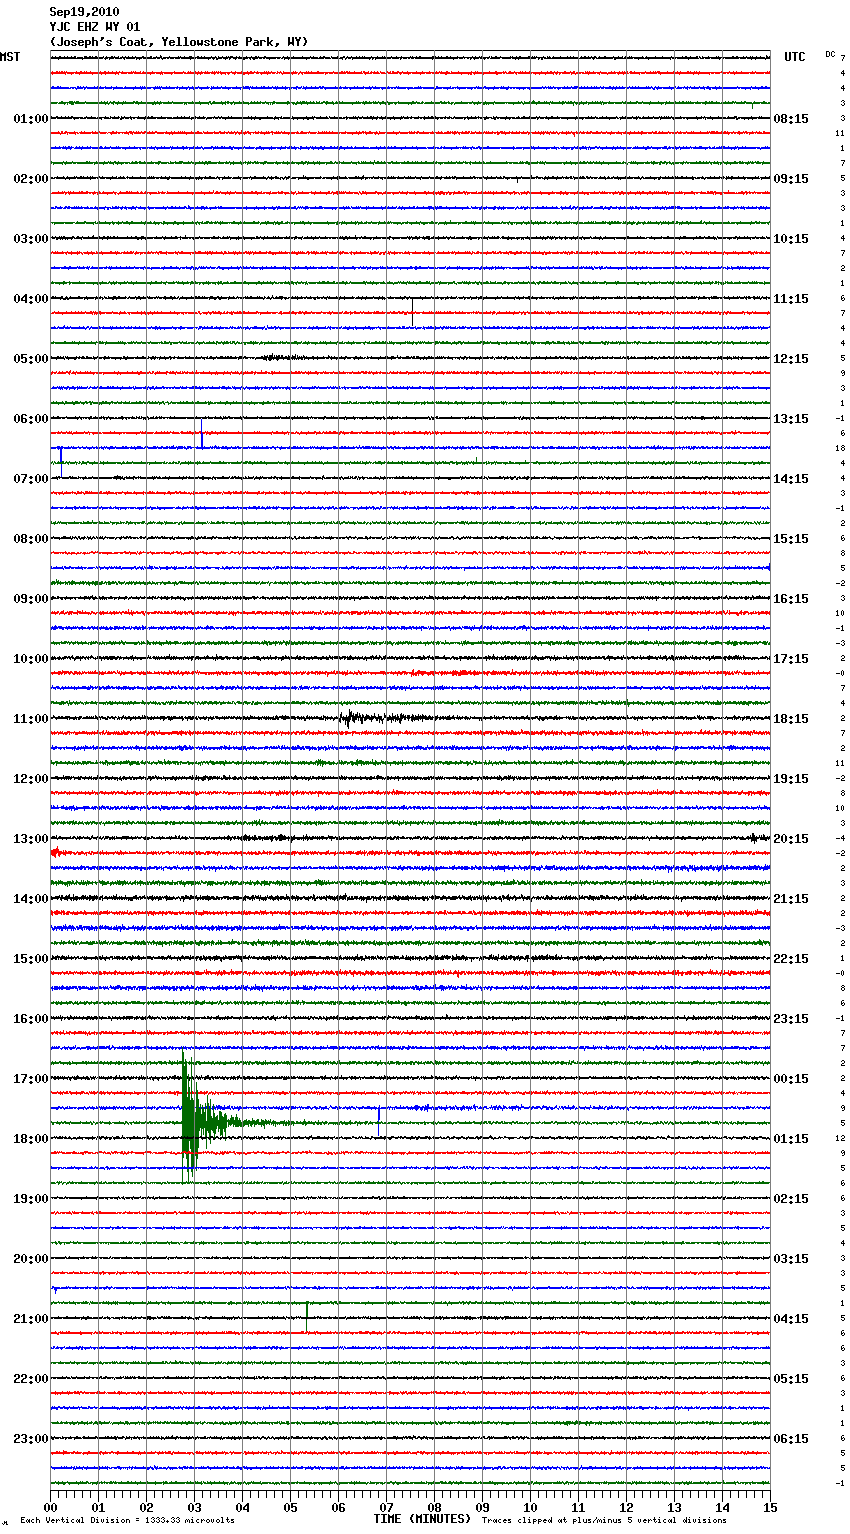The width and height of the screenshot is (850, 1534).
Task: Click the minute-axis tick label 09
Action: 482,1507
